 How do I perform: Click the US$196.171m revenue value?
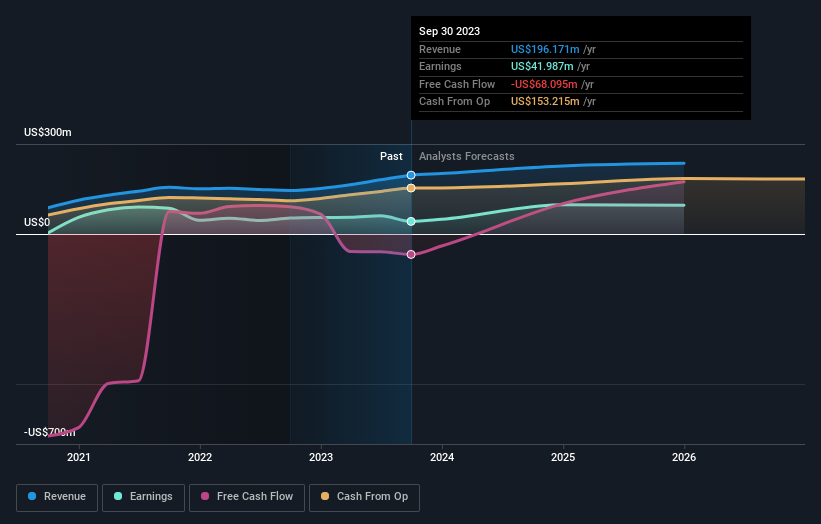(545, 49)
